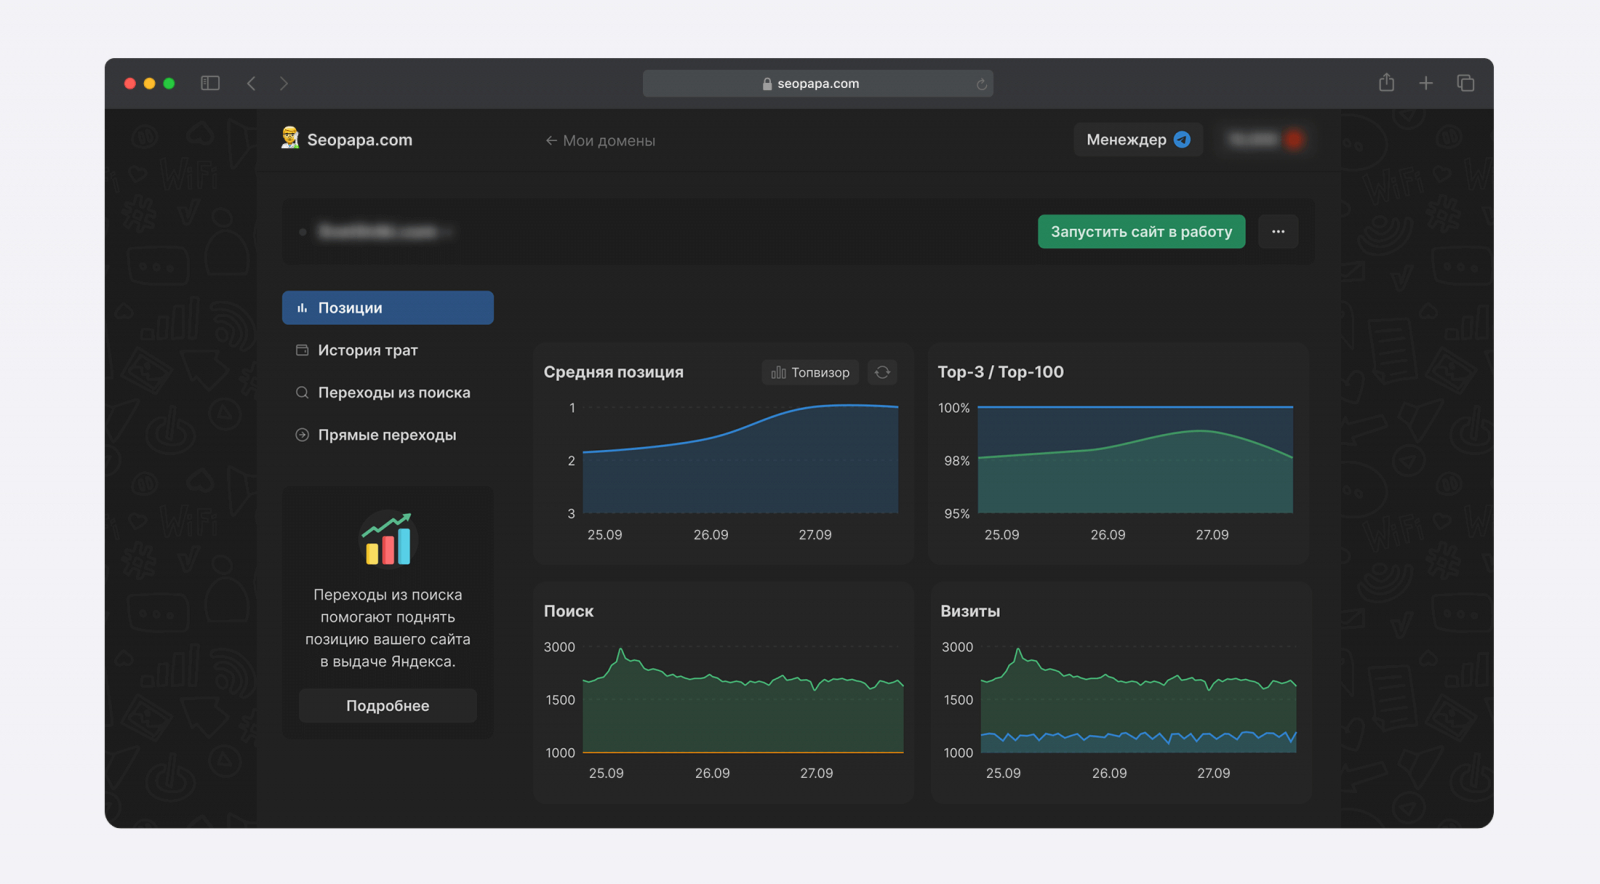
Task: Go back with Safari's back arrow
Action: (x=251, y=83)
